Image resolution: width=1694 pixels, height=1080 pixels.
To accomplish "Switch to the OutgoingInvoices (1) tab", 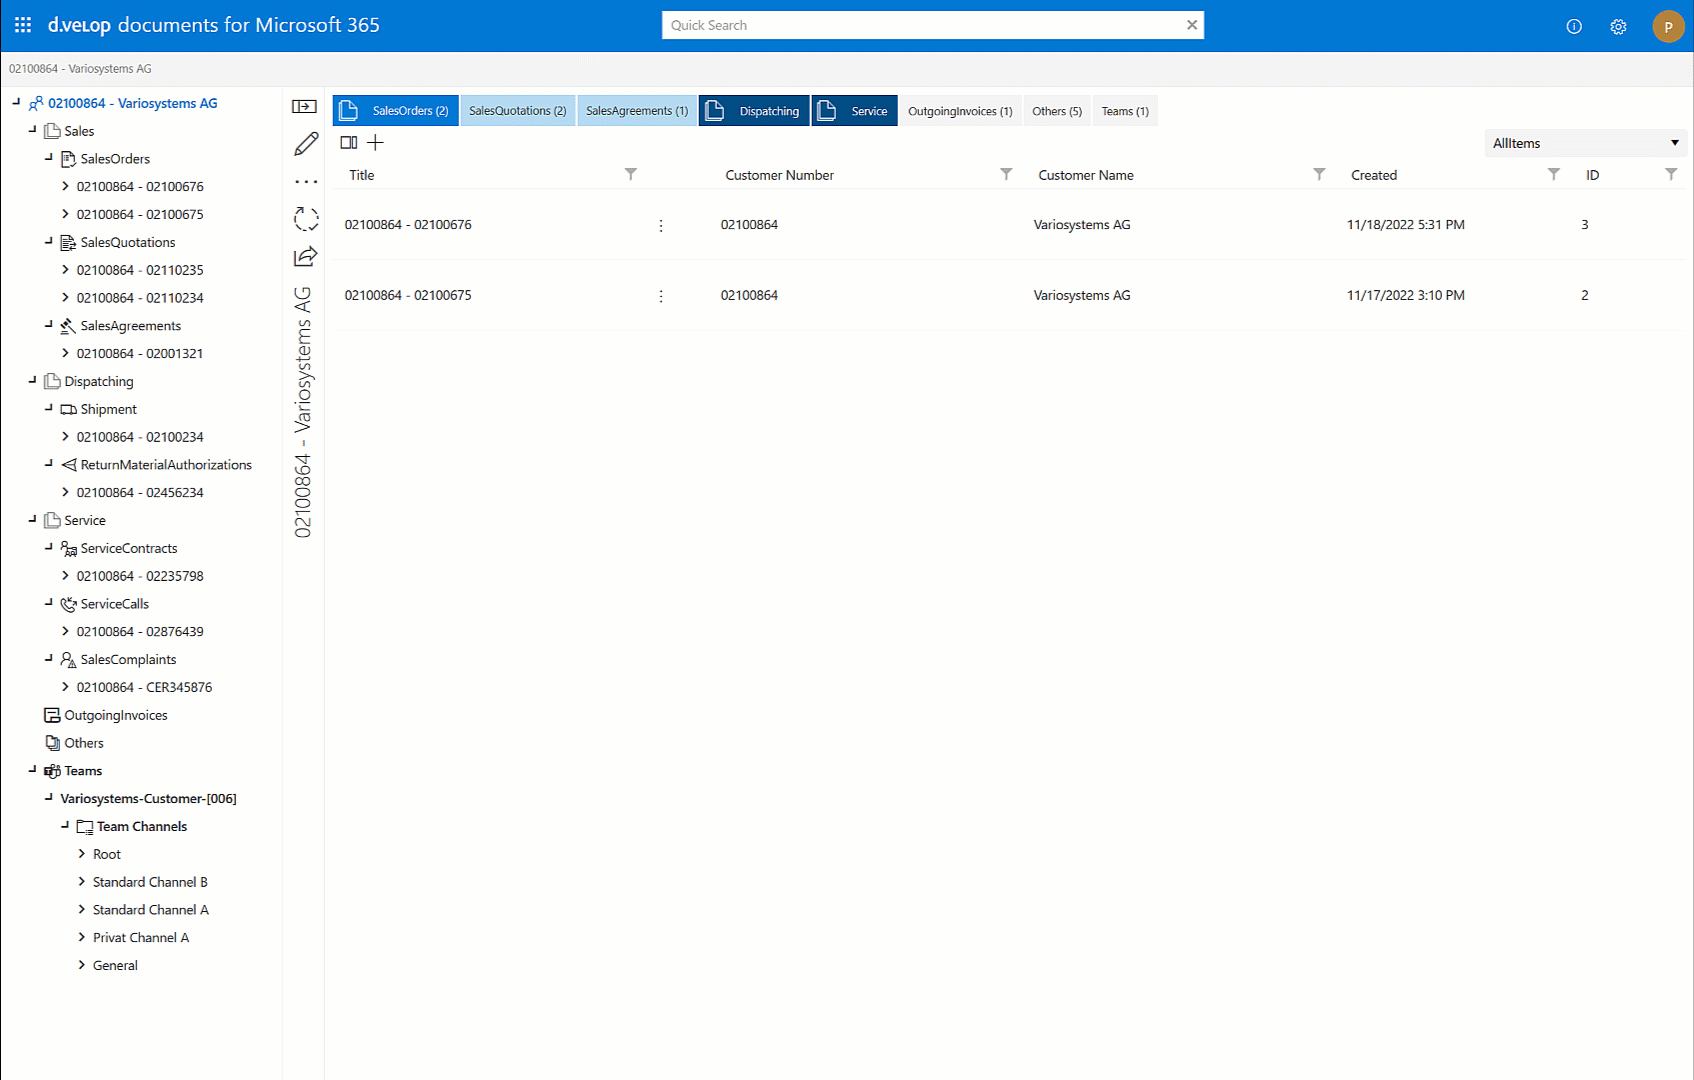I will point(959,111).
